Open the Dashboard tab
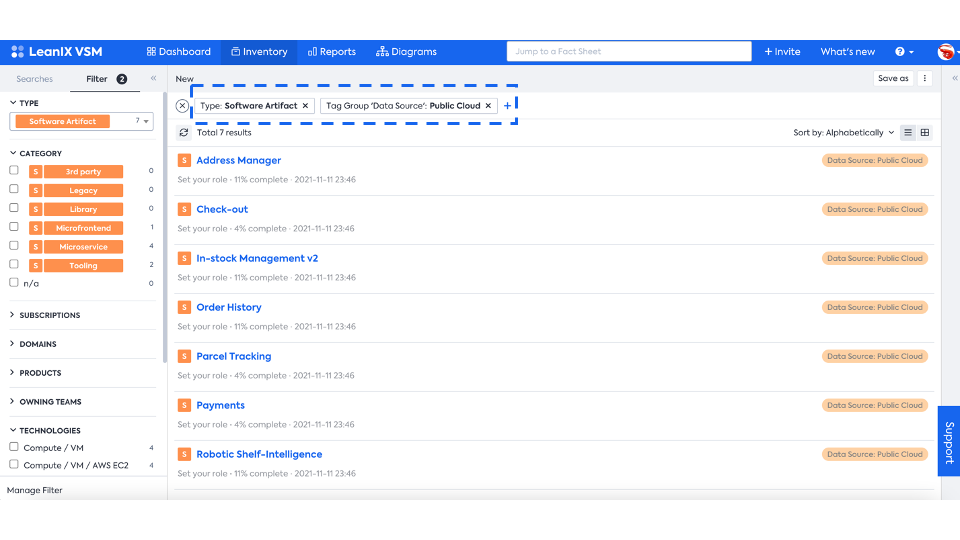The height and width of the screenshot is (540, 960). 179,52
